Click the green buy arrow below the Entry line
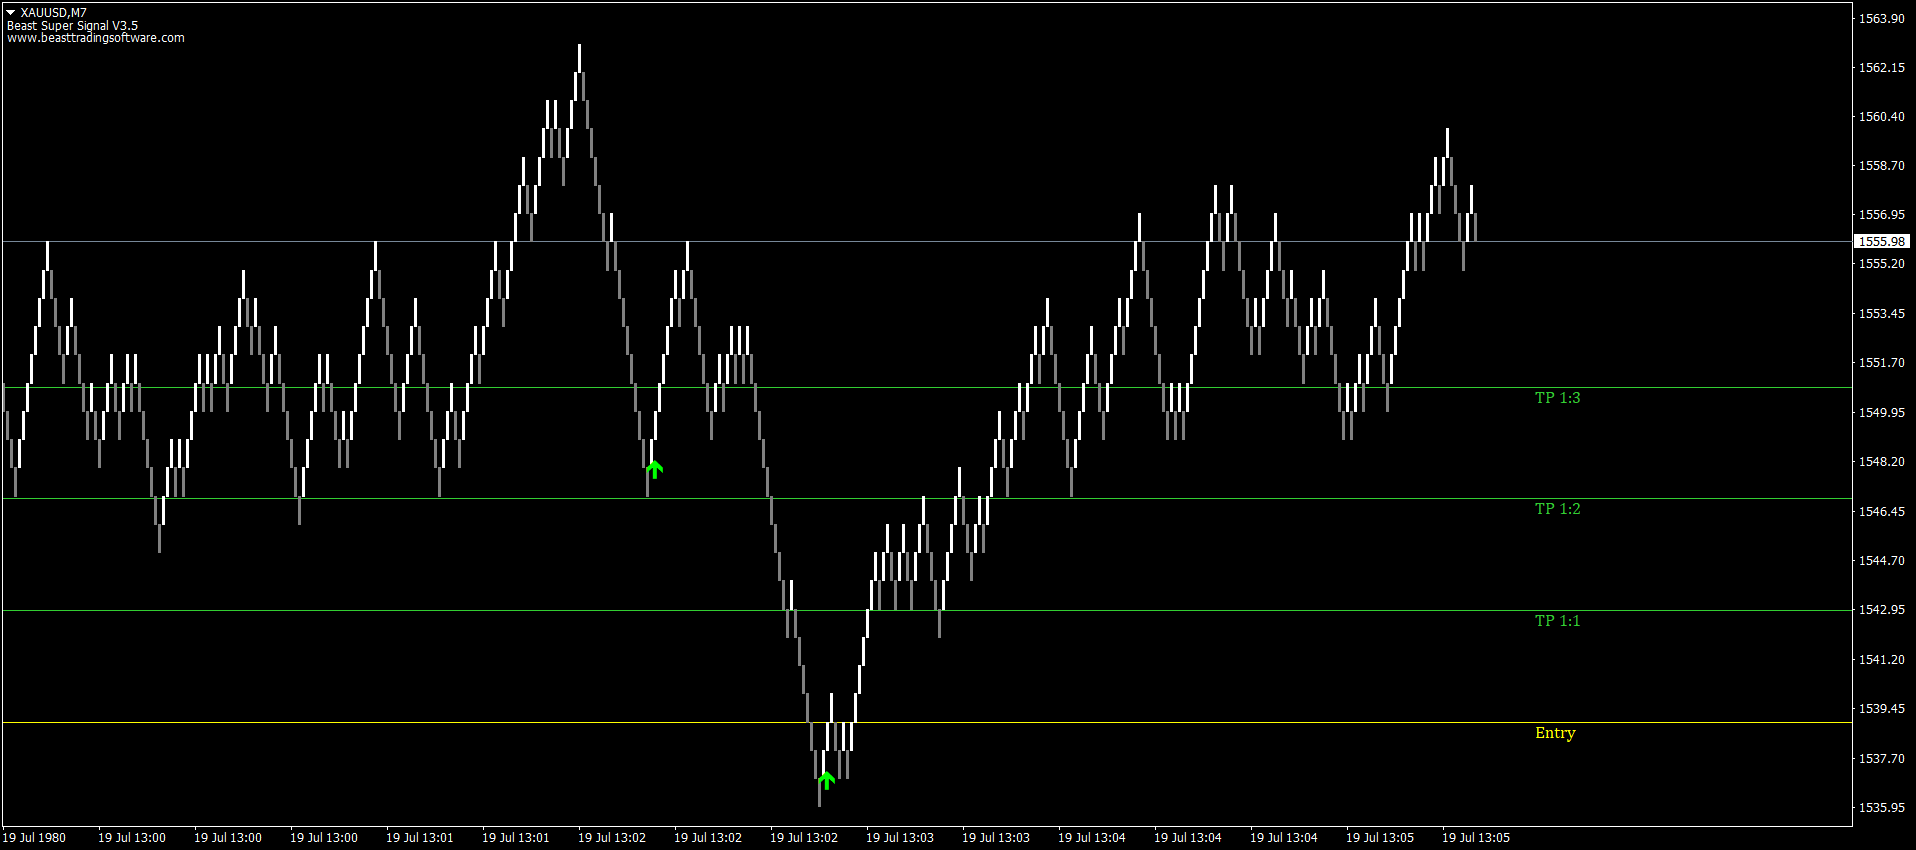The image size is (1916, 850). (x=826, y=780)
